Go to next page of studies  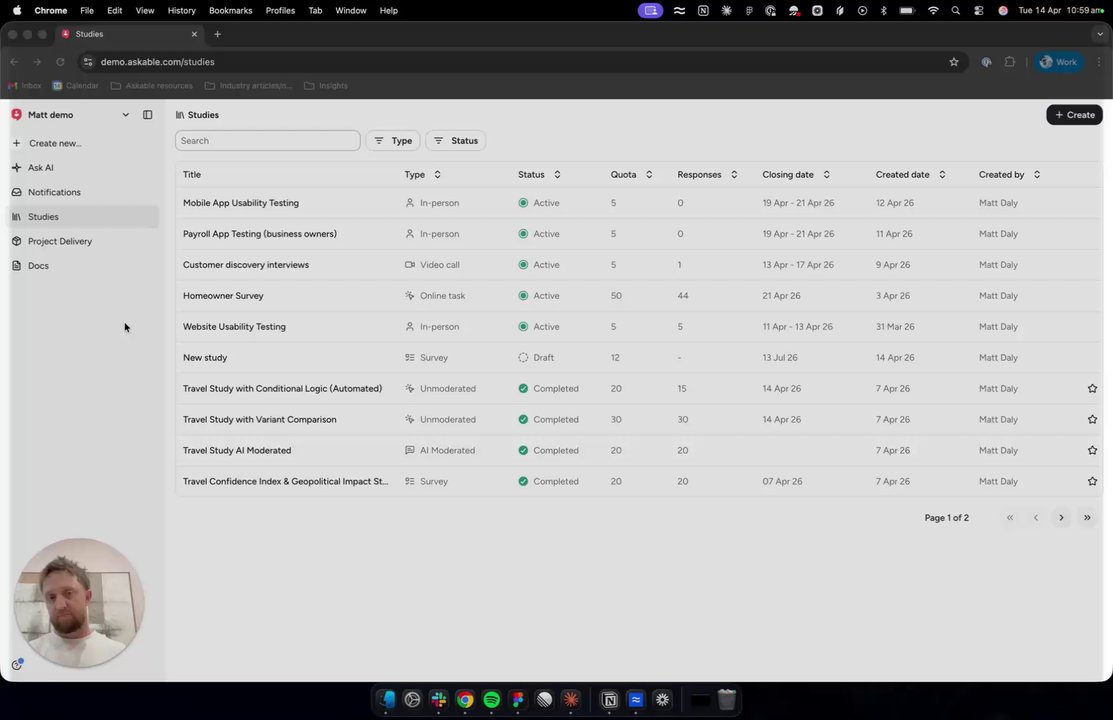pos(1061,518)
